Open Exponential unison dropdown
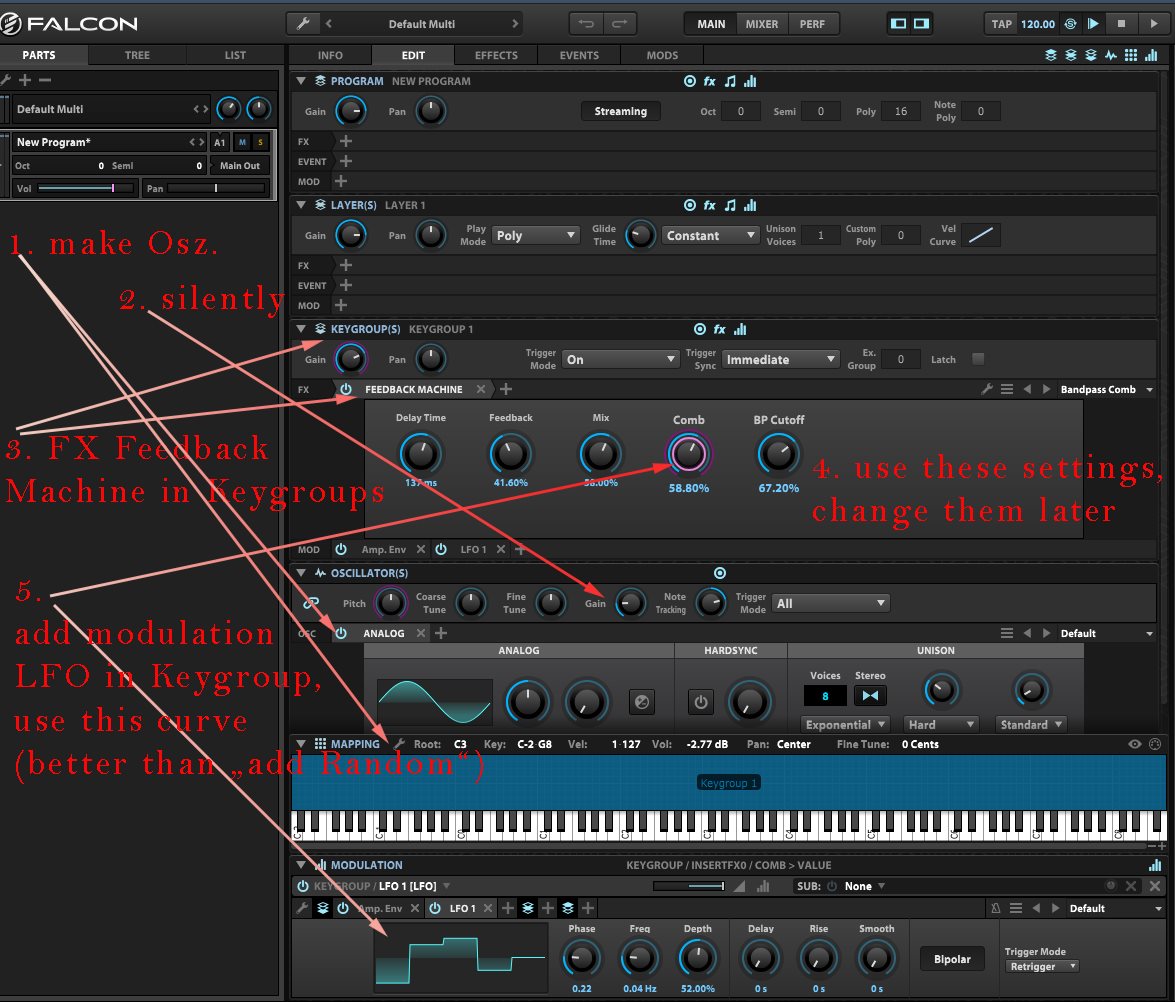The height and width of the screenshot is (1002, 1175). tap(845, 724)
